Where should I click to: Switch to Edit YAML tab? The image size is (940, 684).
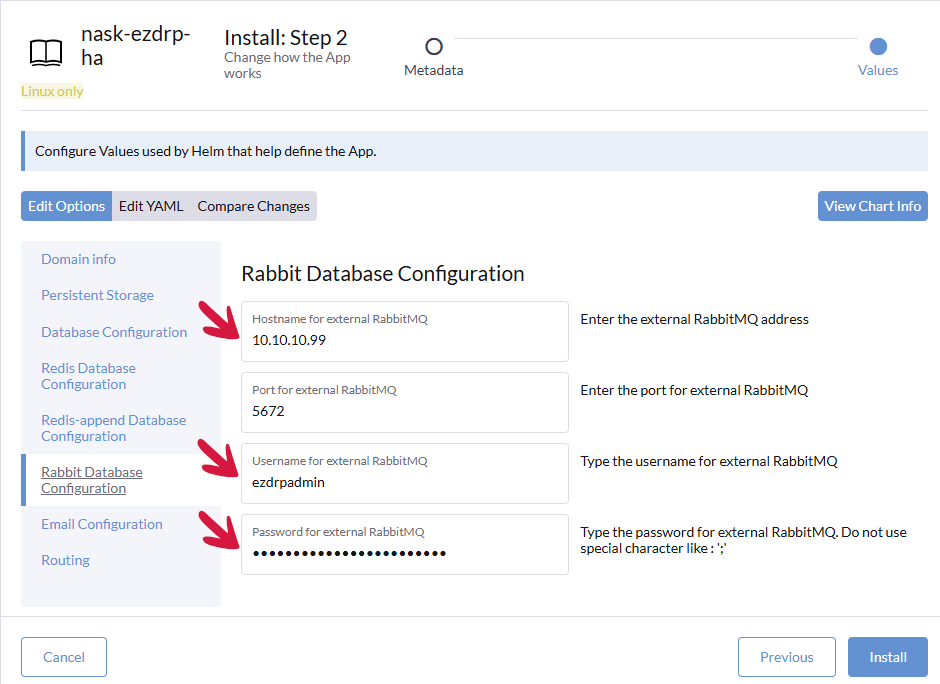(x=151, y=206)
